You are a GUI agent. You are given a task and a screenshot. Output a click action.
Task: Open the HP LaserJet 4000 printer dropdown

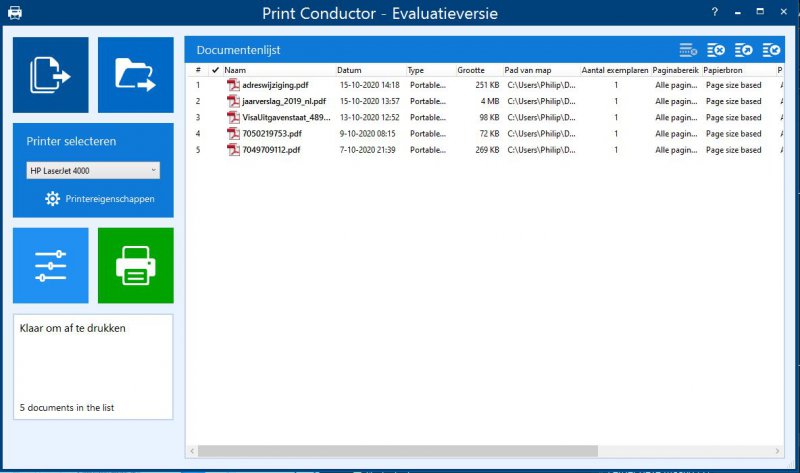pos(93,170)
